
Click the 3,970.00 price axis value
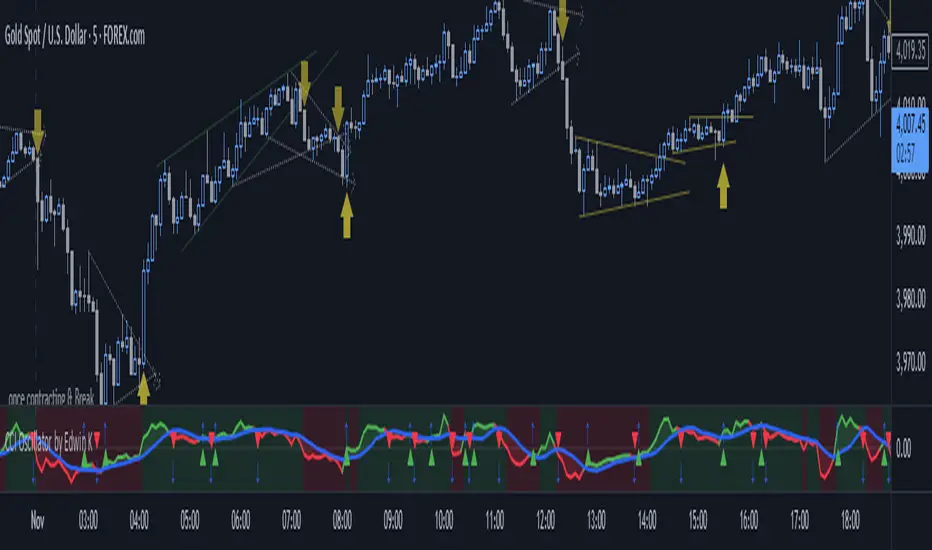(910, 361)
